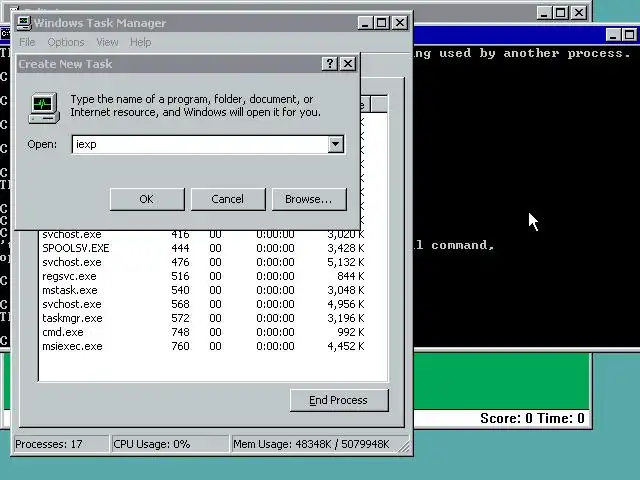Expand the Open field dropdown arrow
The width and height of the screenshot is (640, 480).
(336, 144)
